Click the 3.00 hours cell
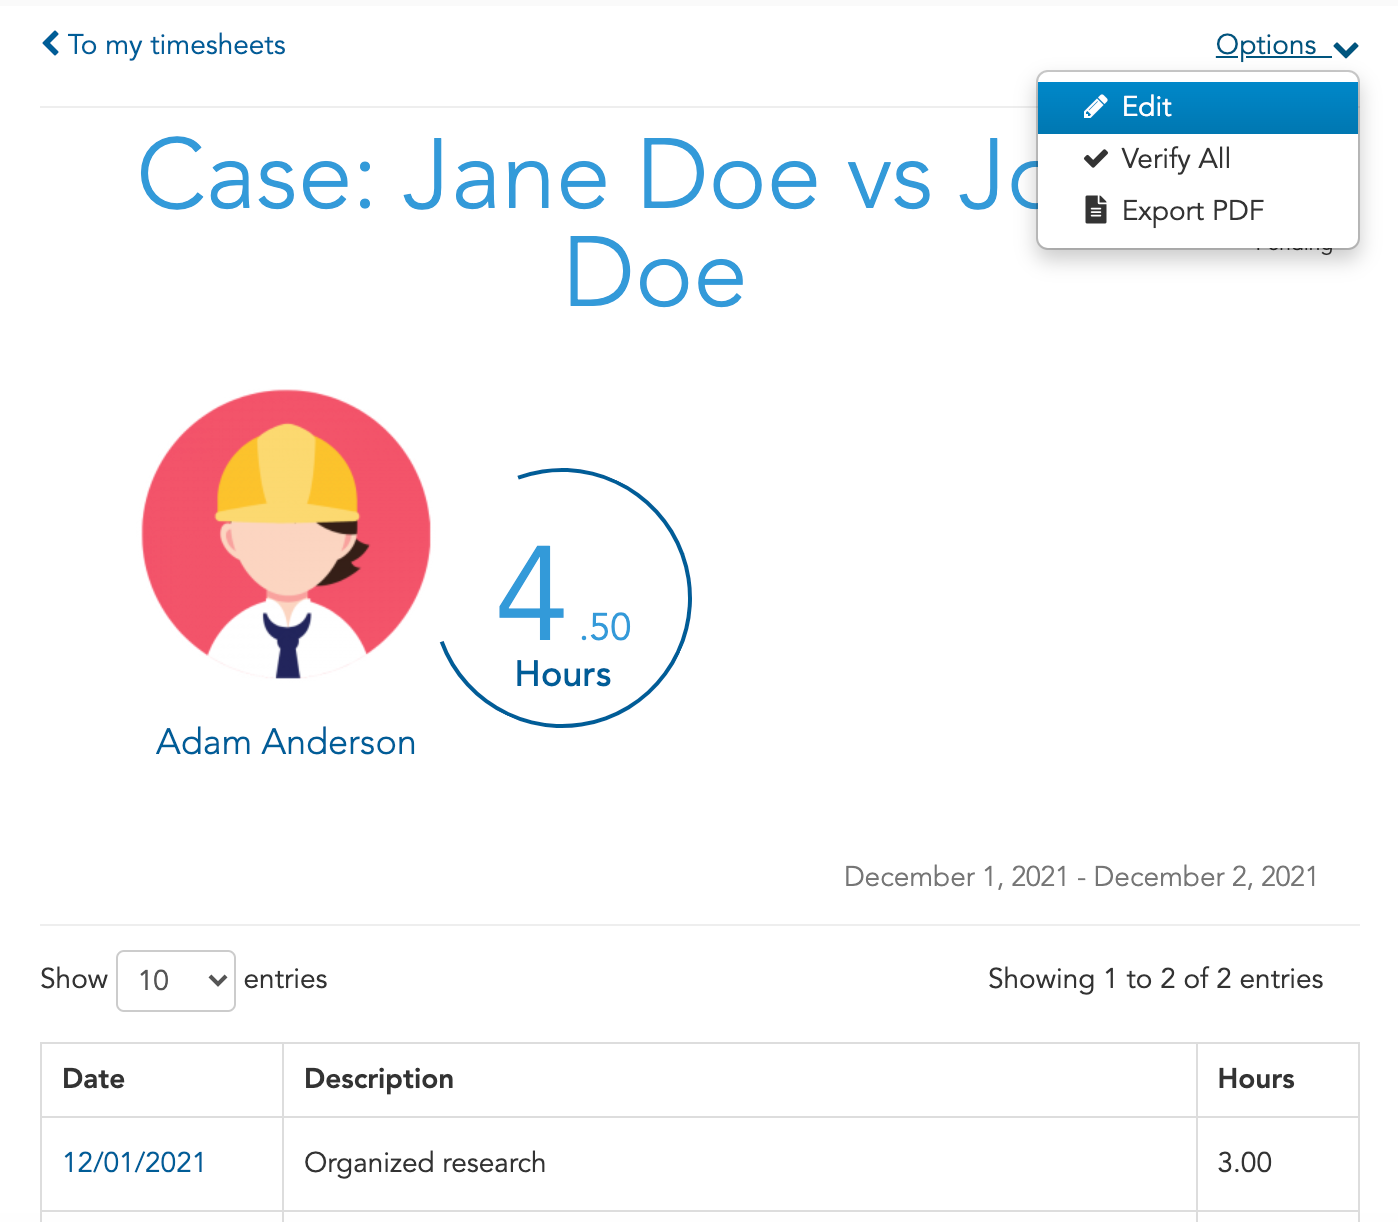The image size is (1398, 1222). click(x=1278, y=1163)
